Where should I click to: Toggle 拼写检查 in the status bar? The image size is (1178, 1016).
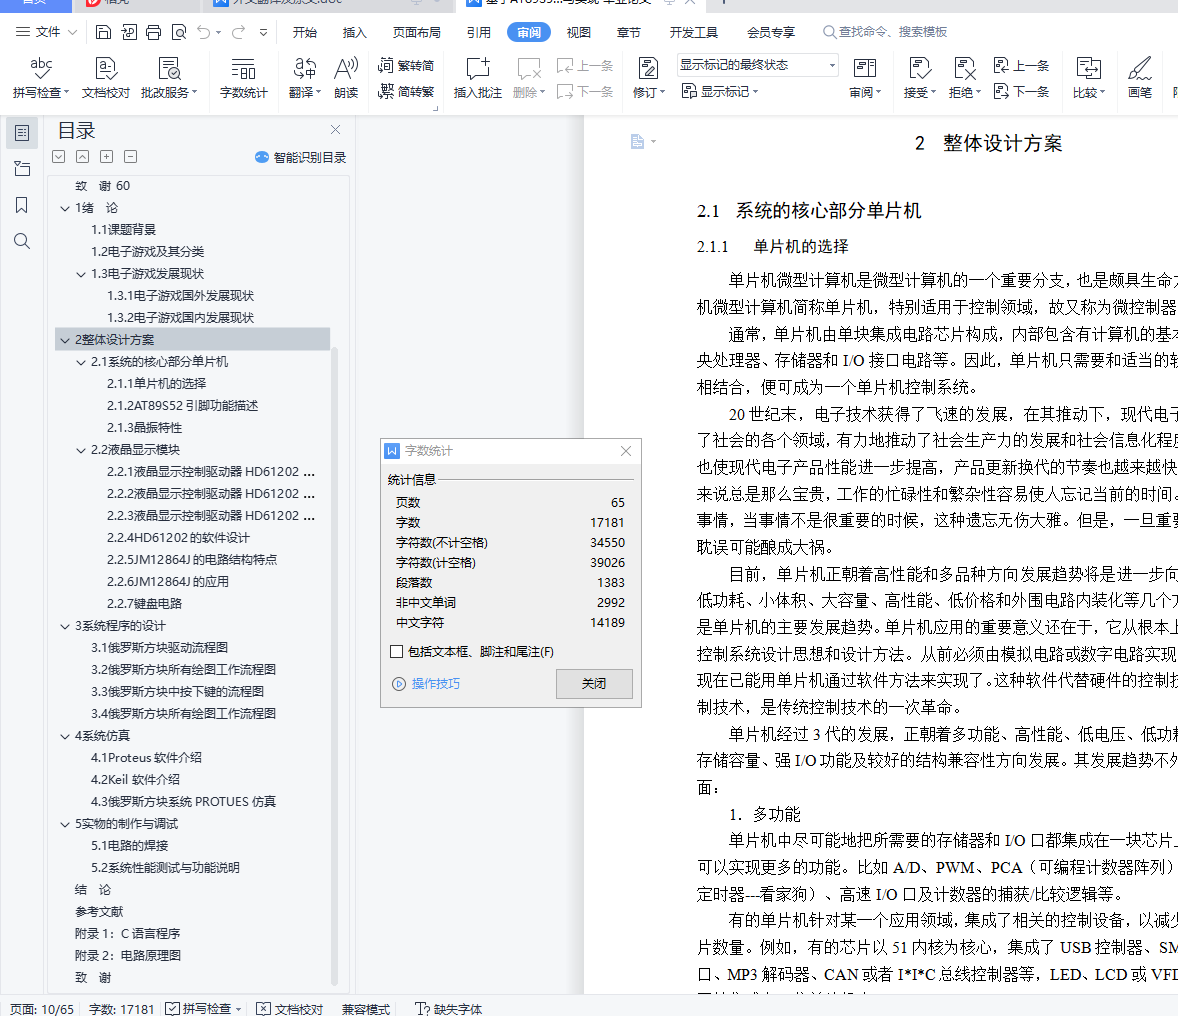click(204, 1008)
